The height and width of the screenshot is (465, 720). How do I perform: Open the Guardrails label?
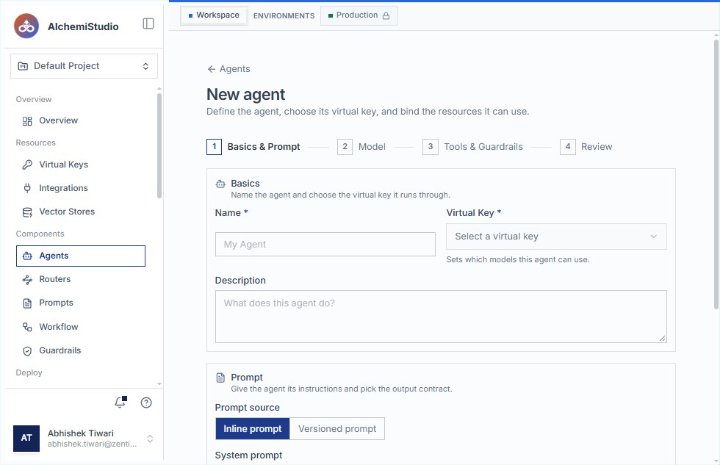60,350
